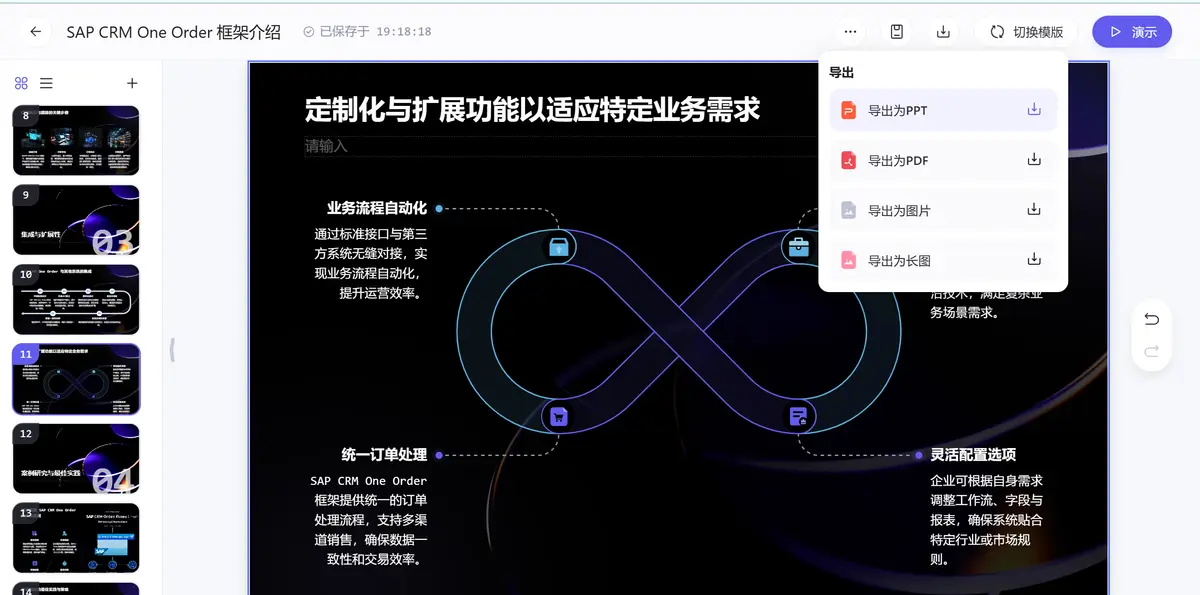This screenshot has height=595, width=1200.
Task: Click the shopping cart icon on infinity loop
Action: (559, 416)
